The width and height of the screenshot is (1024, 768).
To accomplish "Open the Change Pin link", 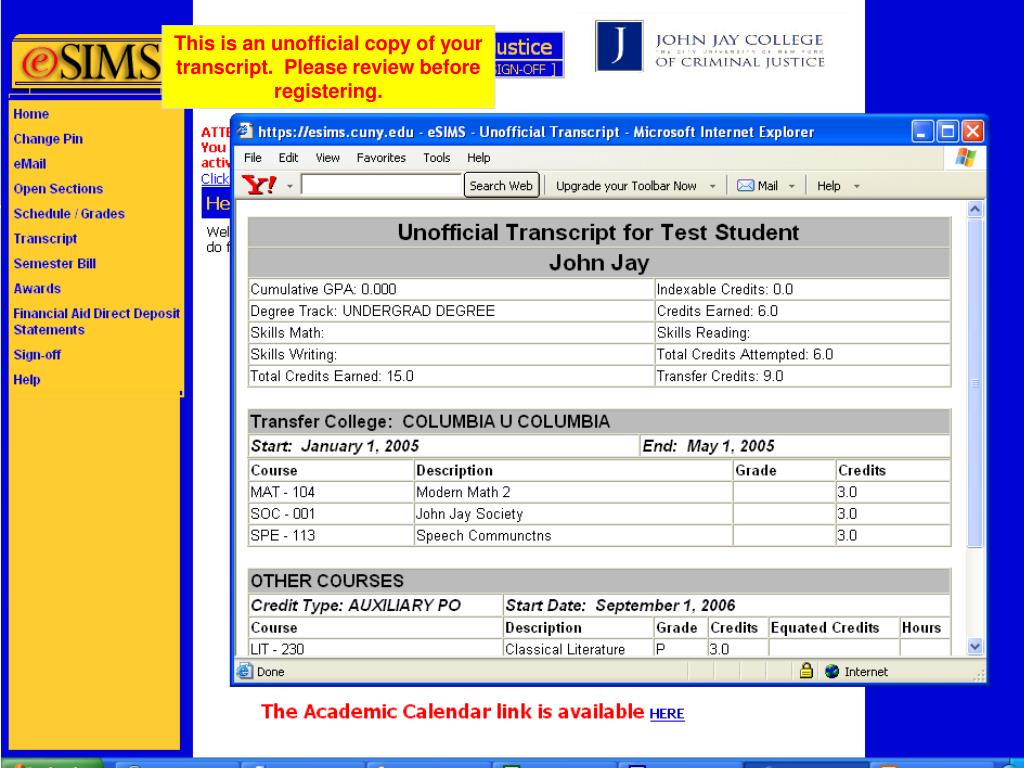I will [x=48, y=138].
